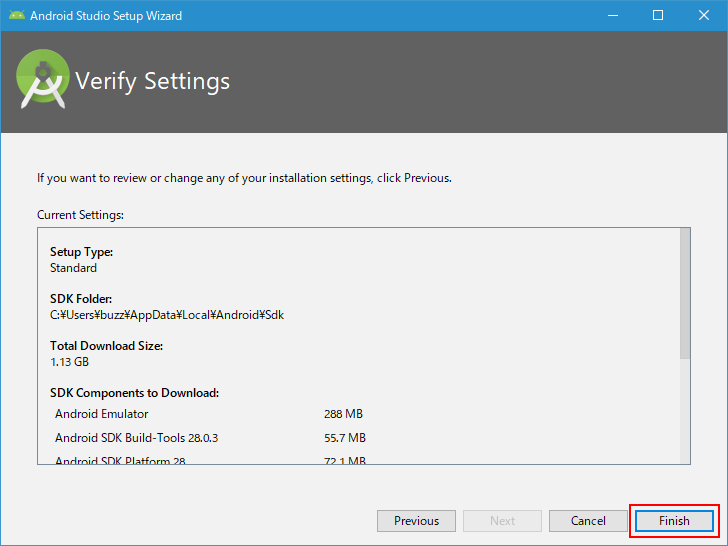The width and height of the screenshot is (728, 546).
Task: Click the Android icon in title bar
Action: click(x=17, y=15)
